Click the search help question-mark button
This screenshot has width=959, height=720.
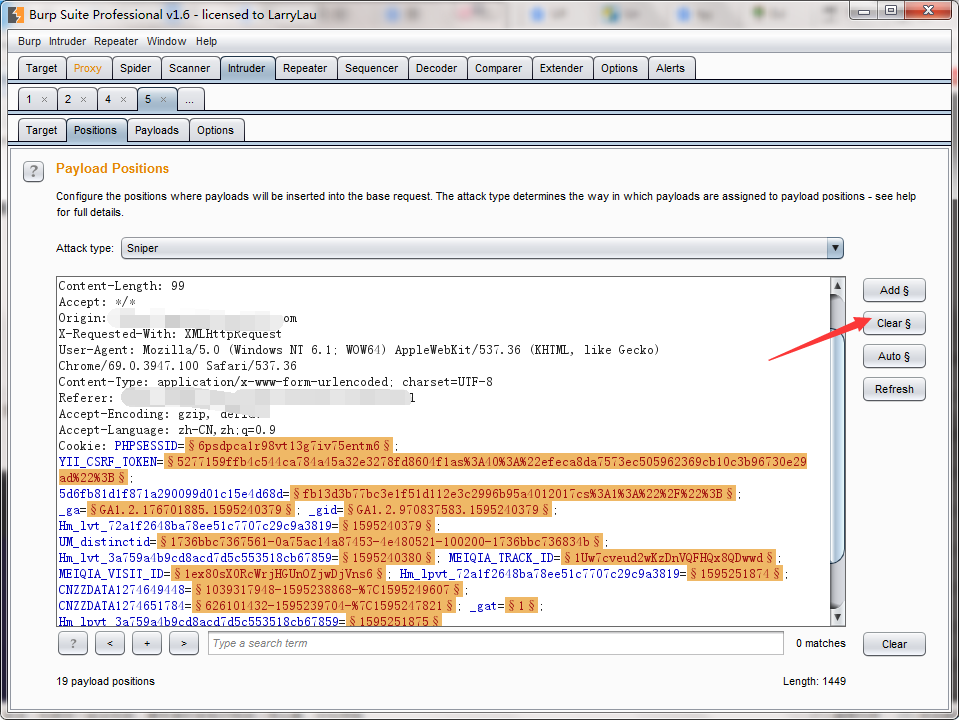click(x=73, y=644)
